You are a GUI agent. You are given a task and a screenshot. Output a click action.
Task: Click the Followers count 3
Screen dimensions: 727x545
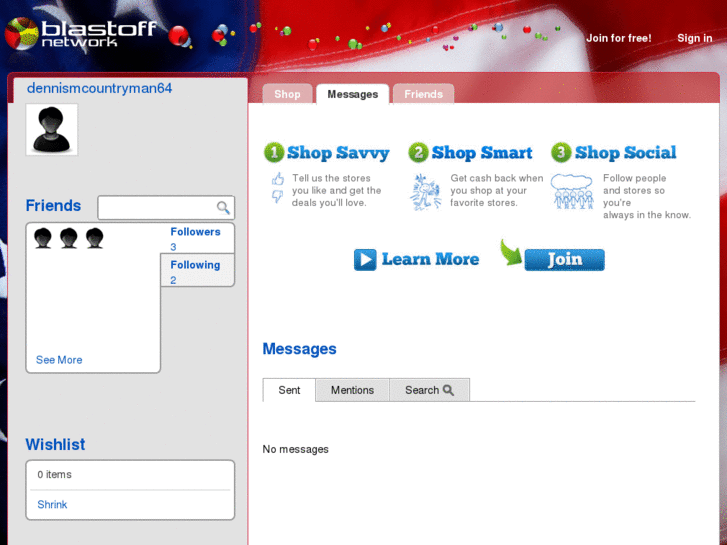click(173, 247)
